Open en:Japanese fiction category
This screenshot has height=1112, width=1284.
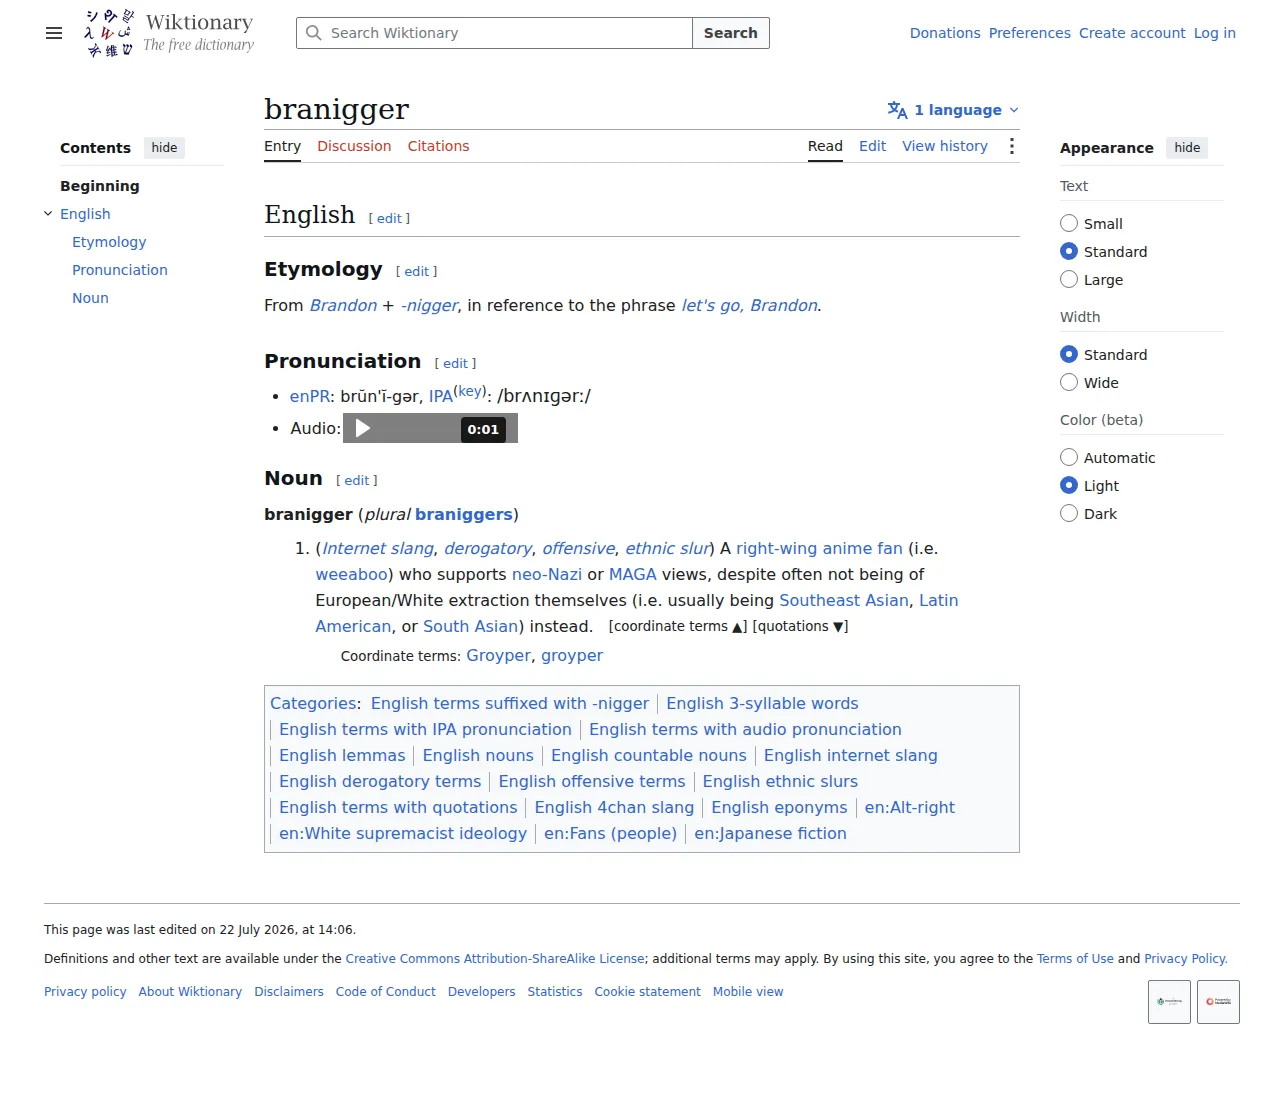[770, 833]
